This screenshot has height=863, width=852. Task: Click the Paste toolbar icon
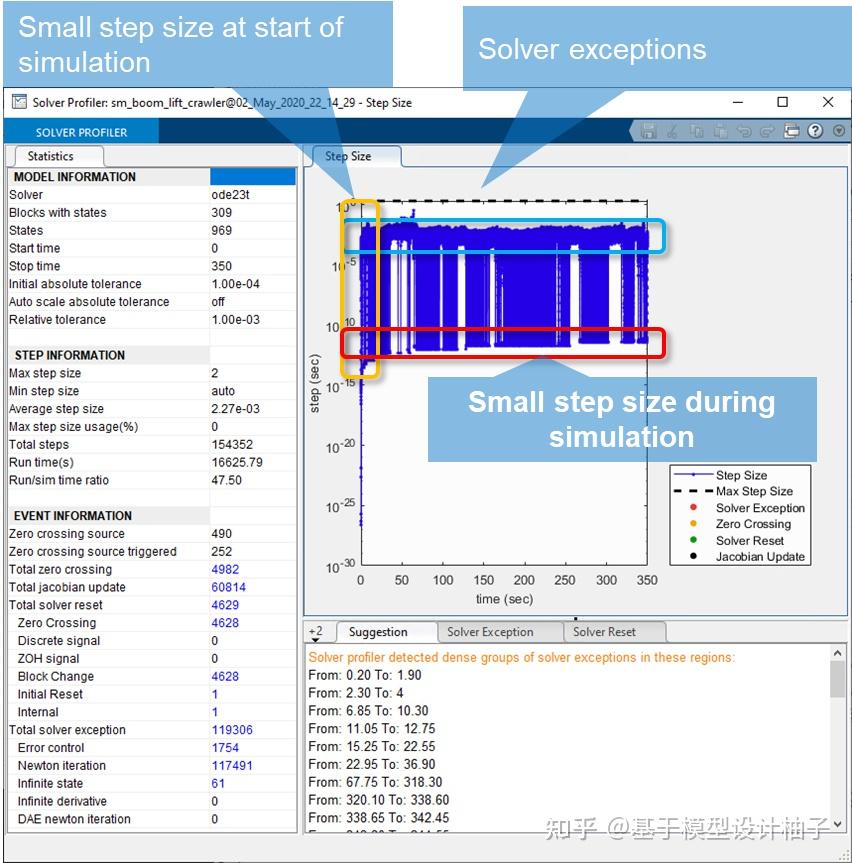pyautogui.click(x=719, y=131)
